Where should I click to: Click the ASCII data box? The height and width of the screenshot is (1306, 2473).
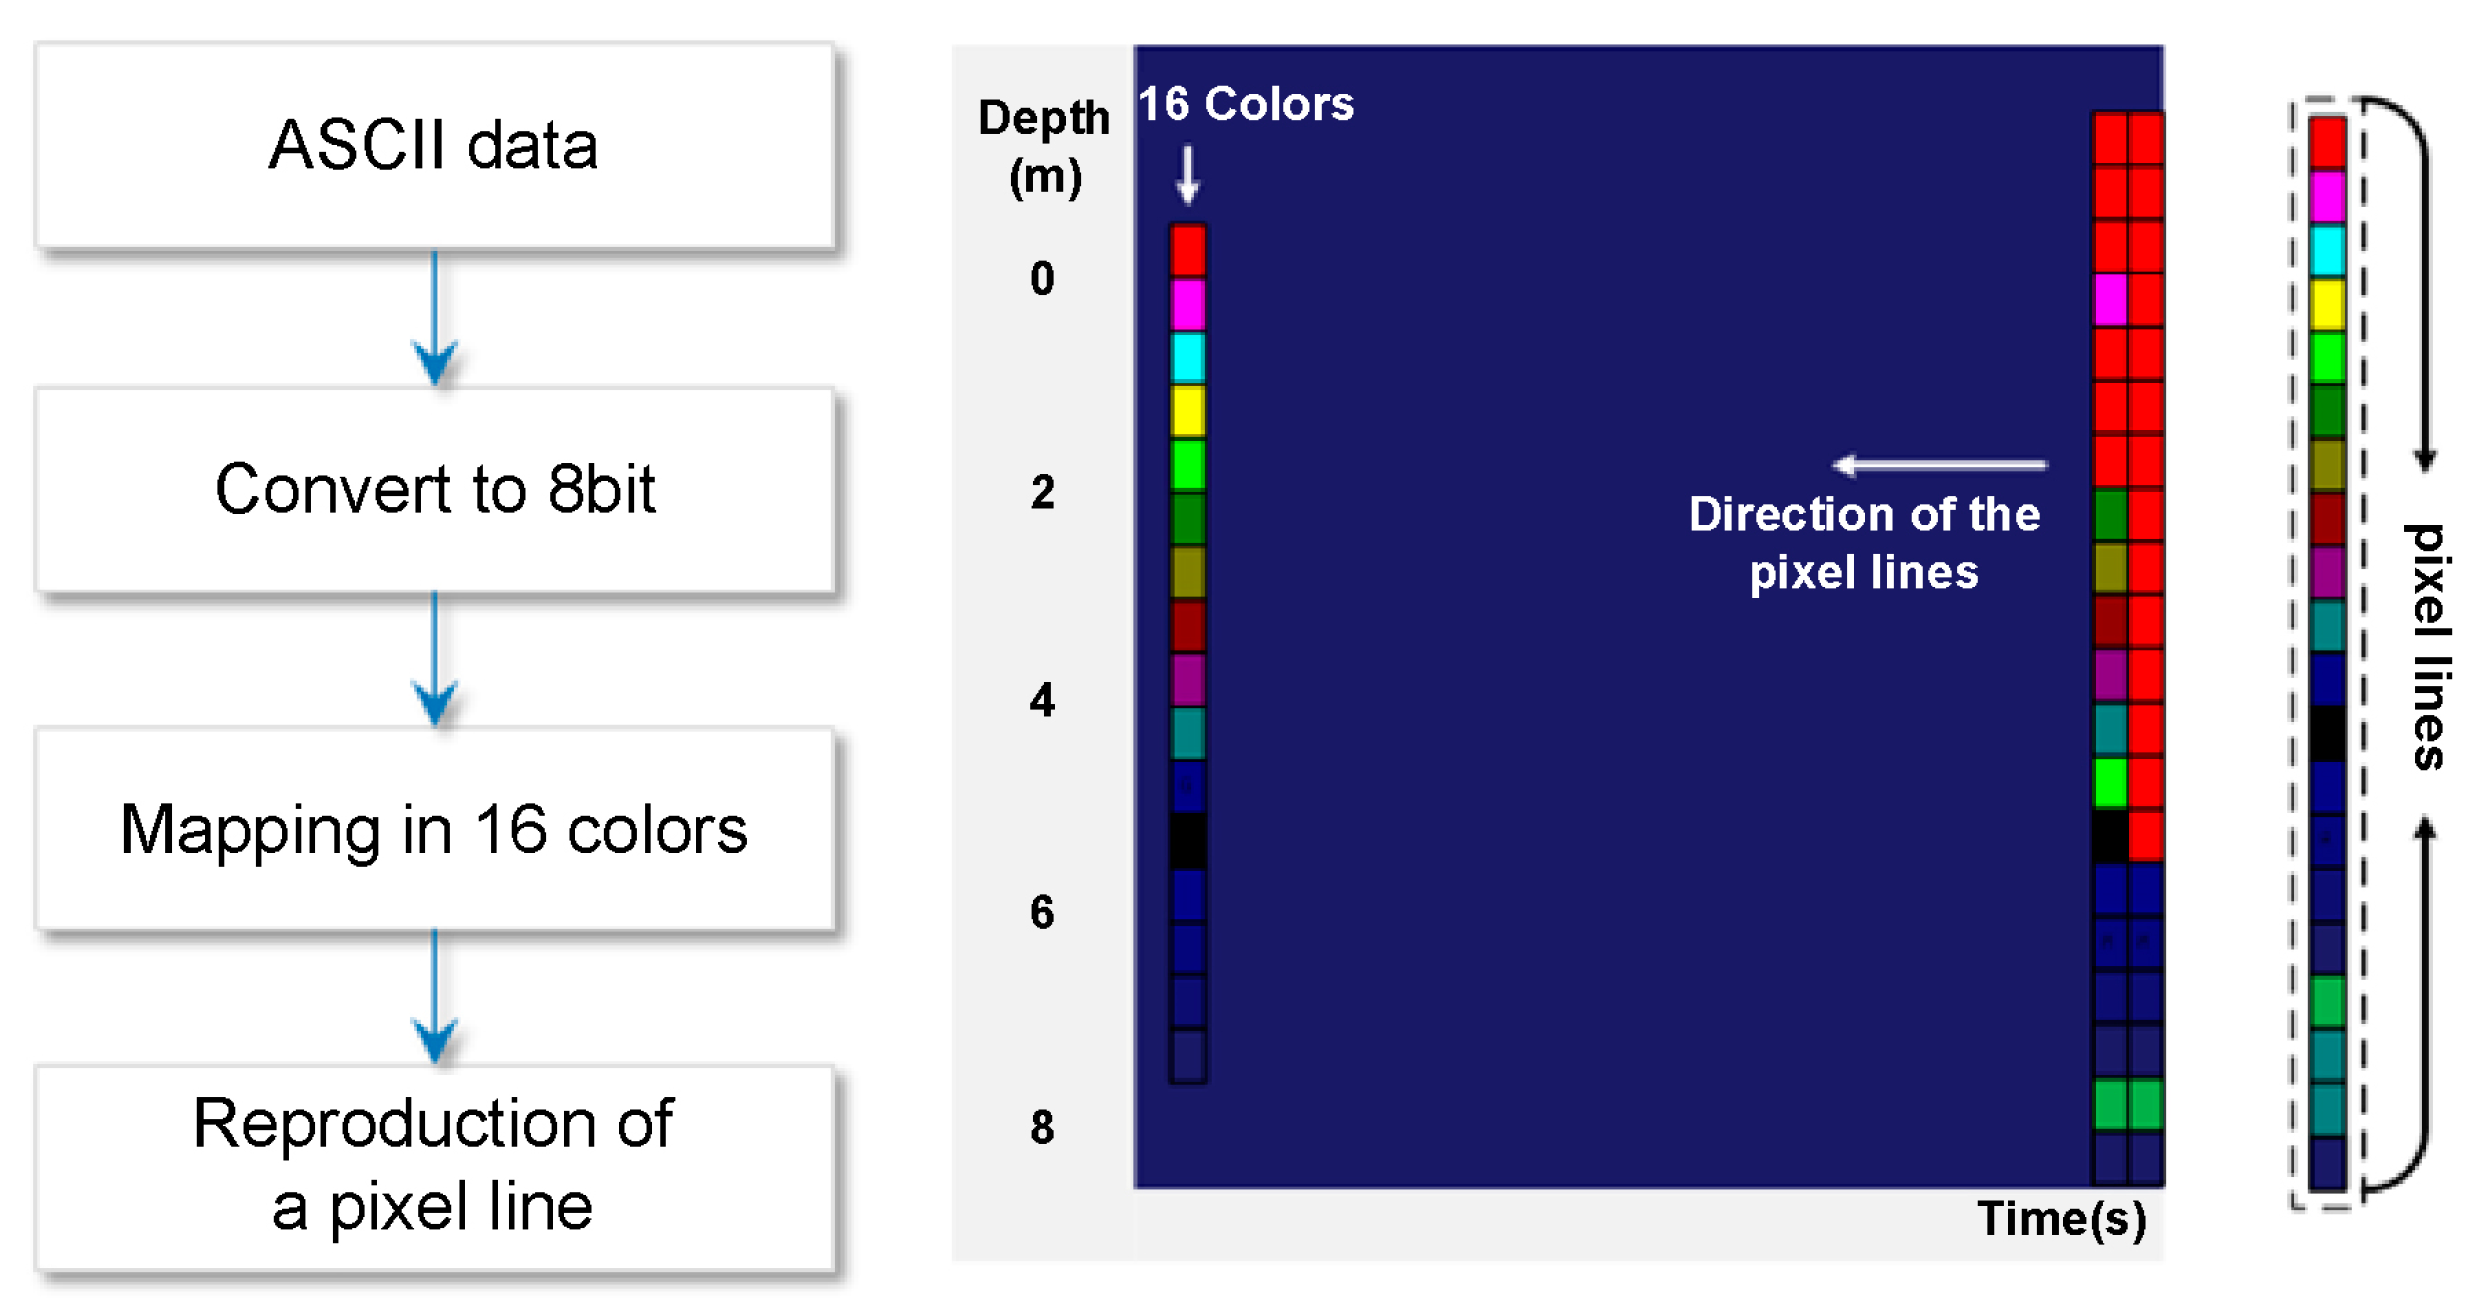pos(434,146)
